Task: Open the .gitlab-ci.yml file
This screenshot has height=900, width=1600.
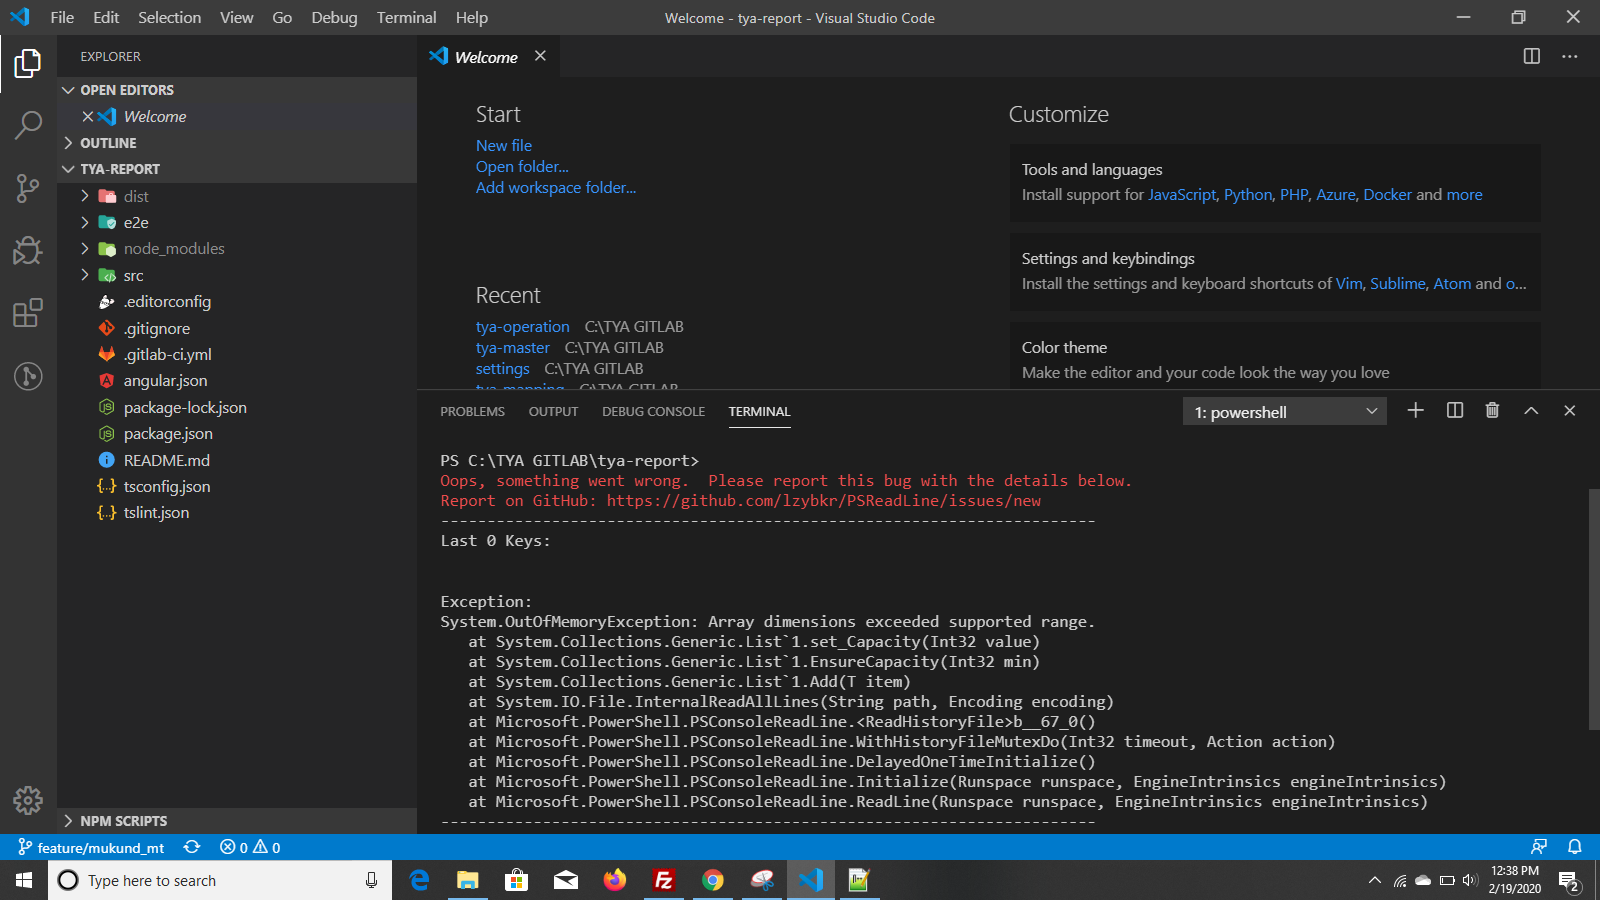Action: pos(237,354)
